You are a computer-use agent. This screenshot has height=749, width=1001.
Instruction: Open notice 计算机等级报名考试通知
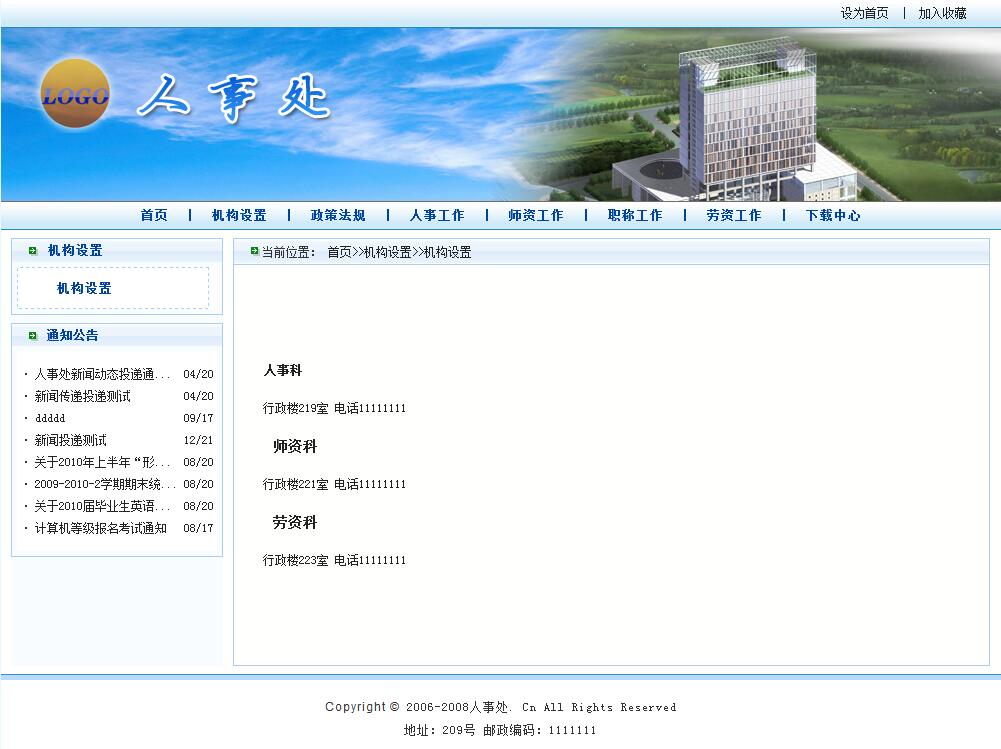[100, 529]
